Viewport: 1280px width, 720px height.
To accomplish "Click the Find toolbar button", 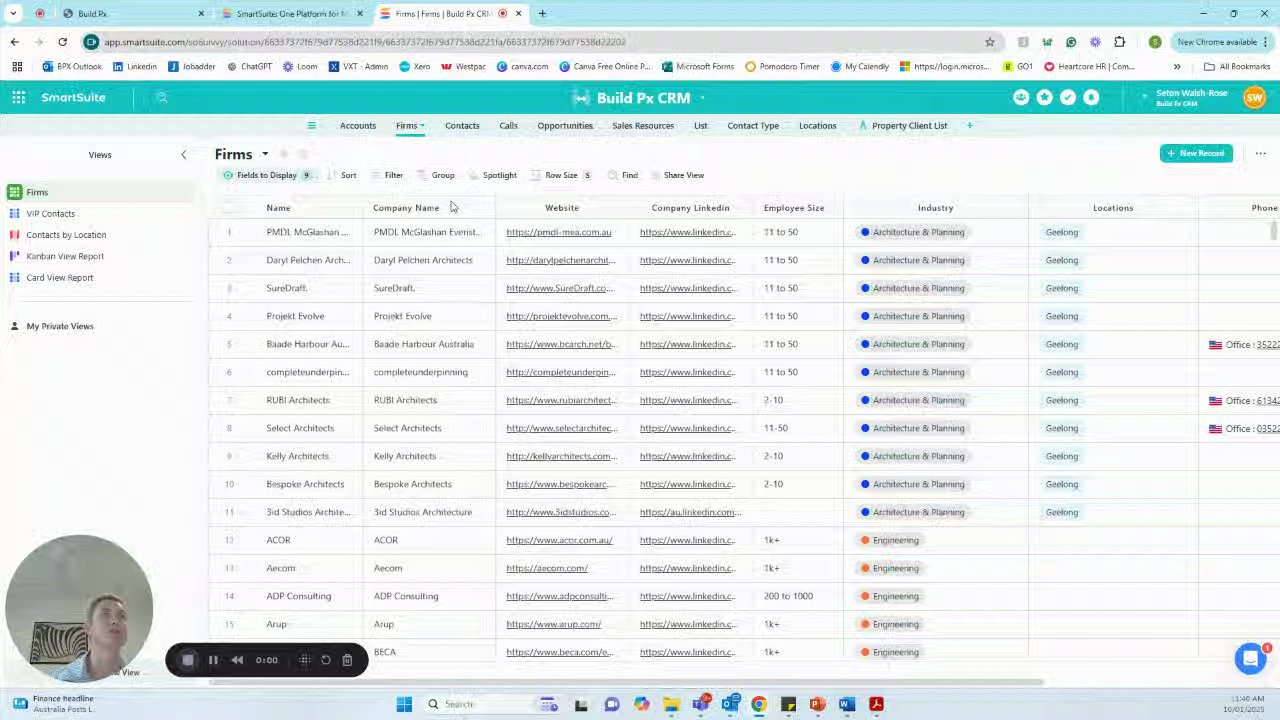I will [x=622, y=175].
